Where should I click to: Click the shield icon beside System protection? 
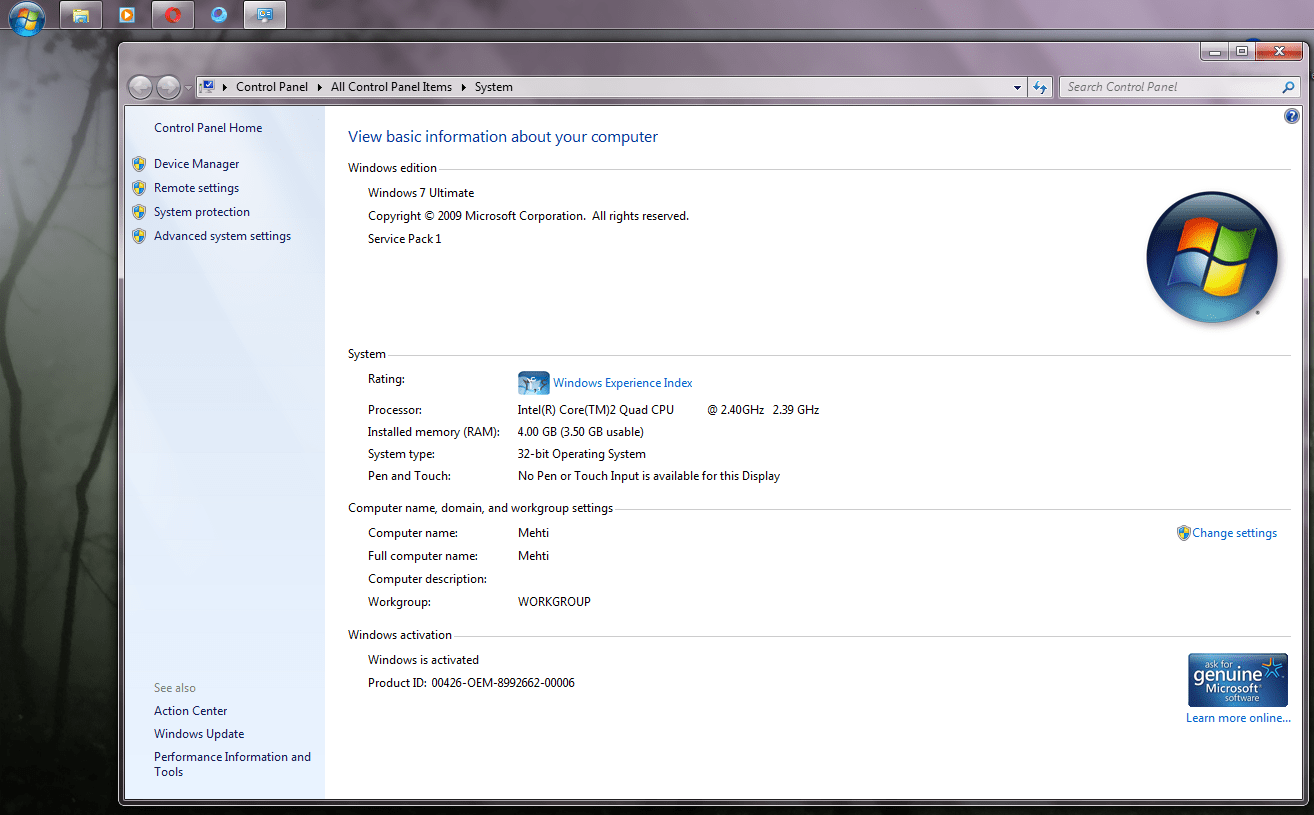(x=139, y=212)
